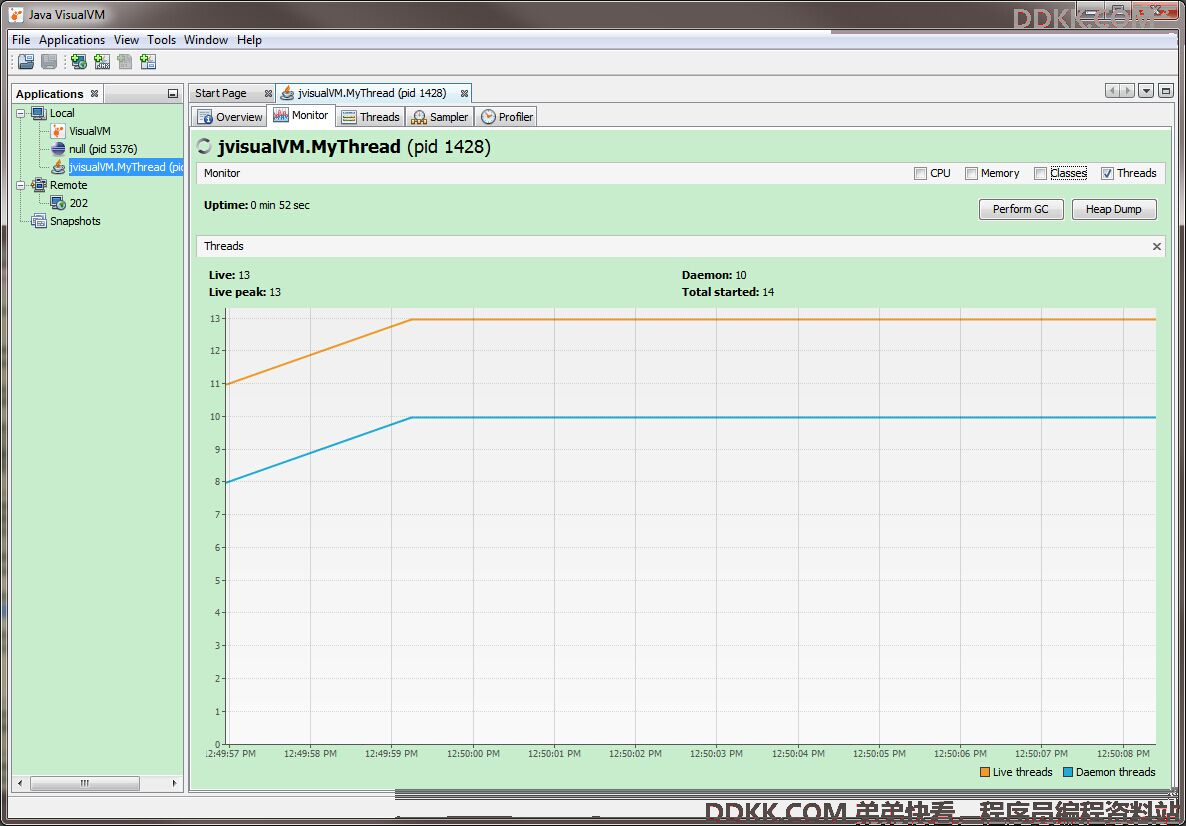Select jvisualVM.MyThread in the Applications tree
1186x826 pixels.
pyautogui.click(x=126, y=167)
